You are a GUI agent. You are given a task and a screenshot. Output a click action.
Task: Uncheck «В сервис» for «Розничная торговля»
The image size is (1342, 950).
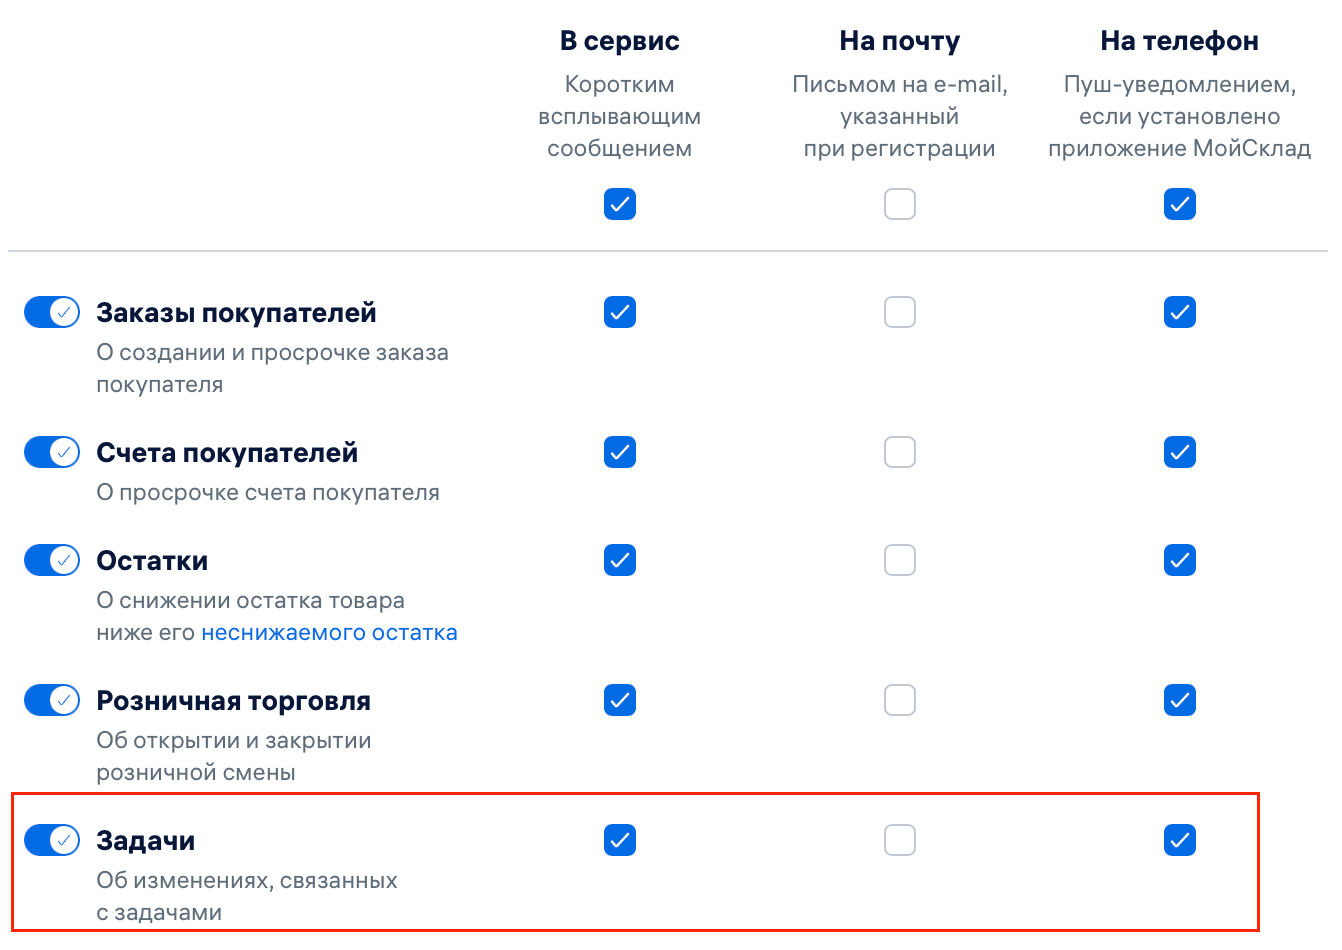coord(620,700)
